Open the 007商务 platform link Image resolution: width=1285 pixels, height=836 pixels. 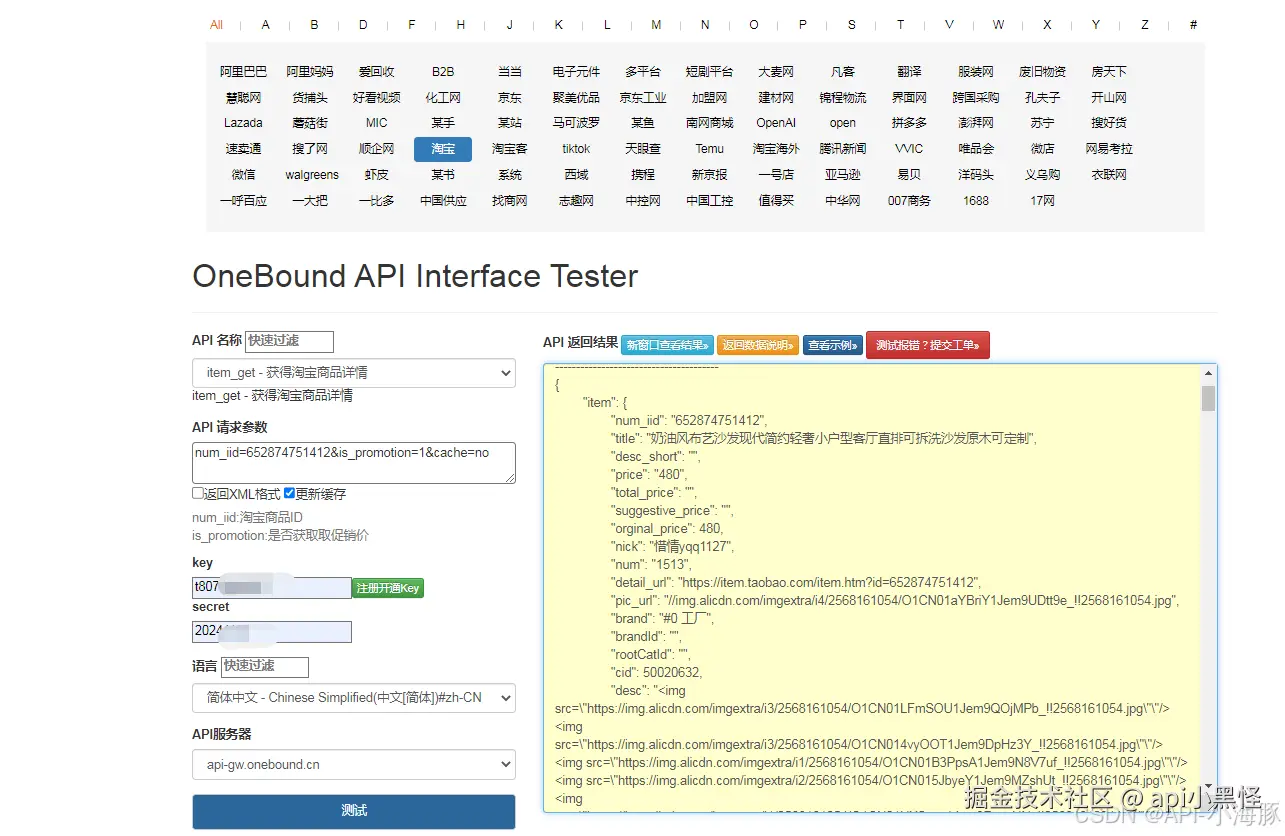coord(909,201)
